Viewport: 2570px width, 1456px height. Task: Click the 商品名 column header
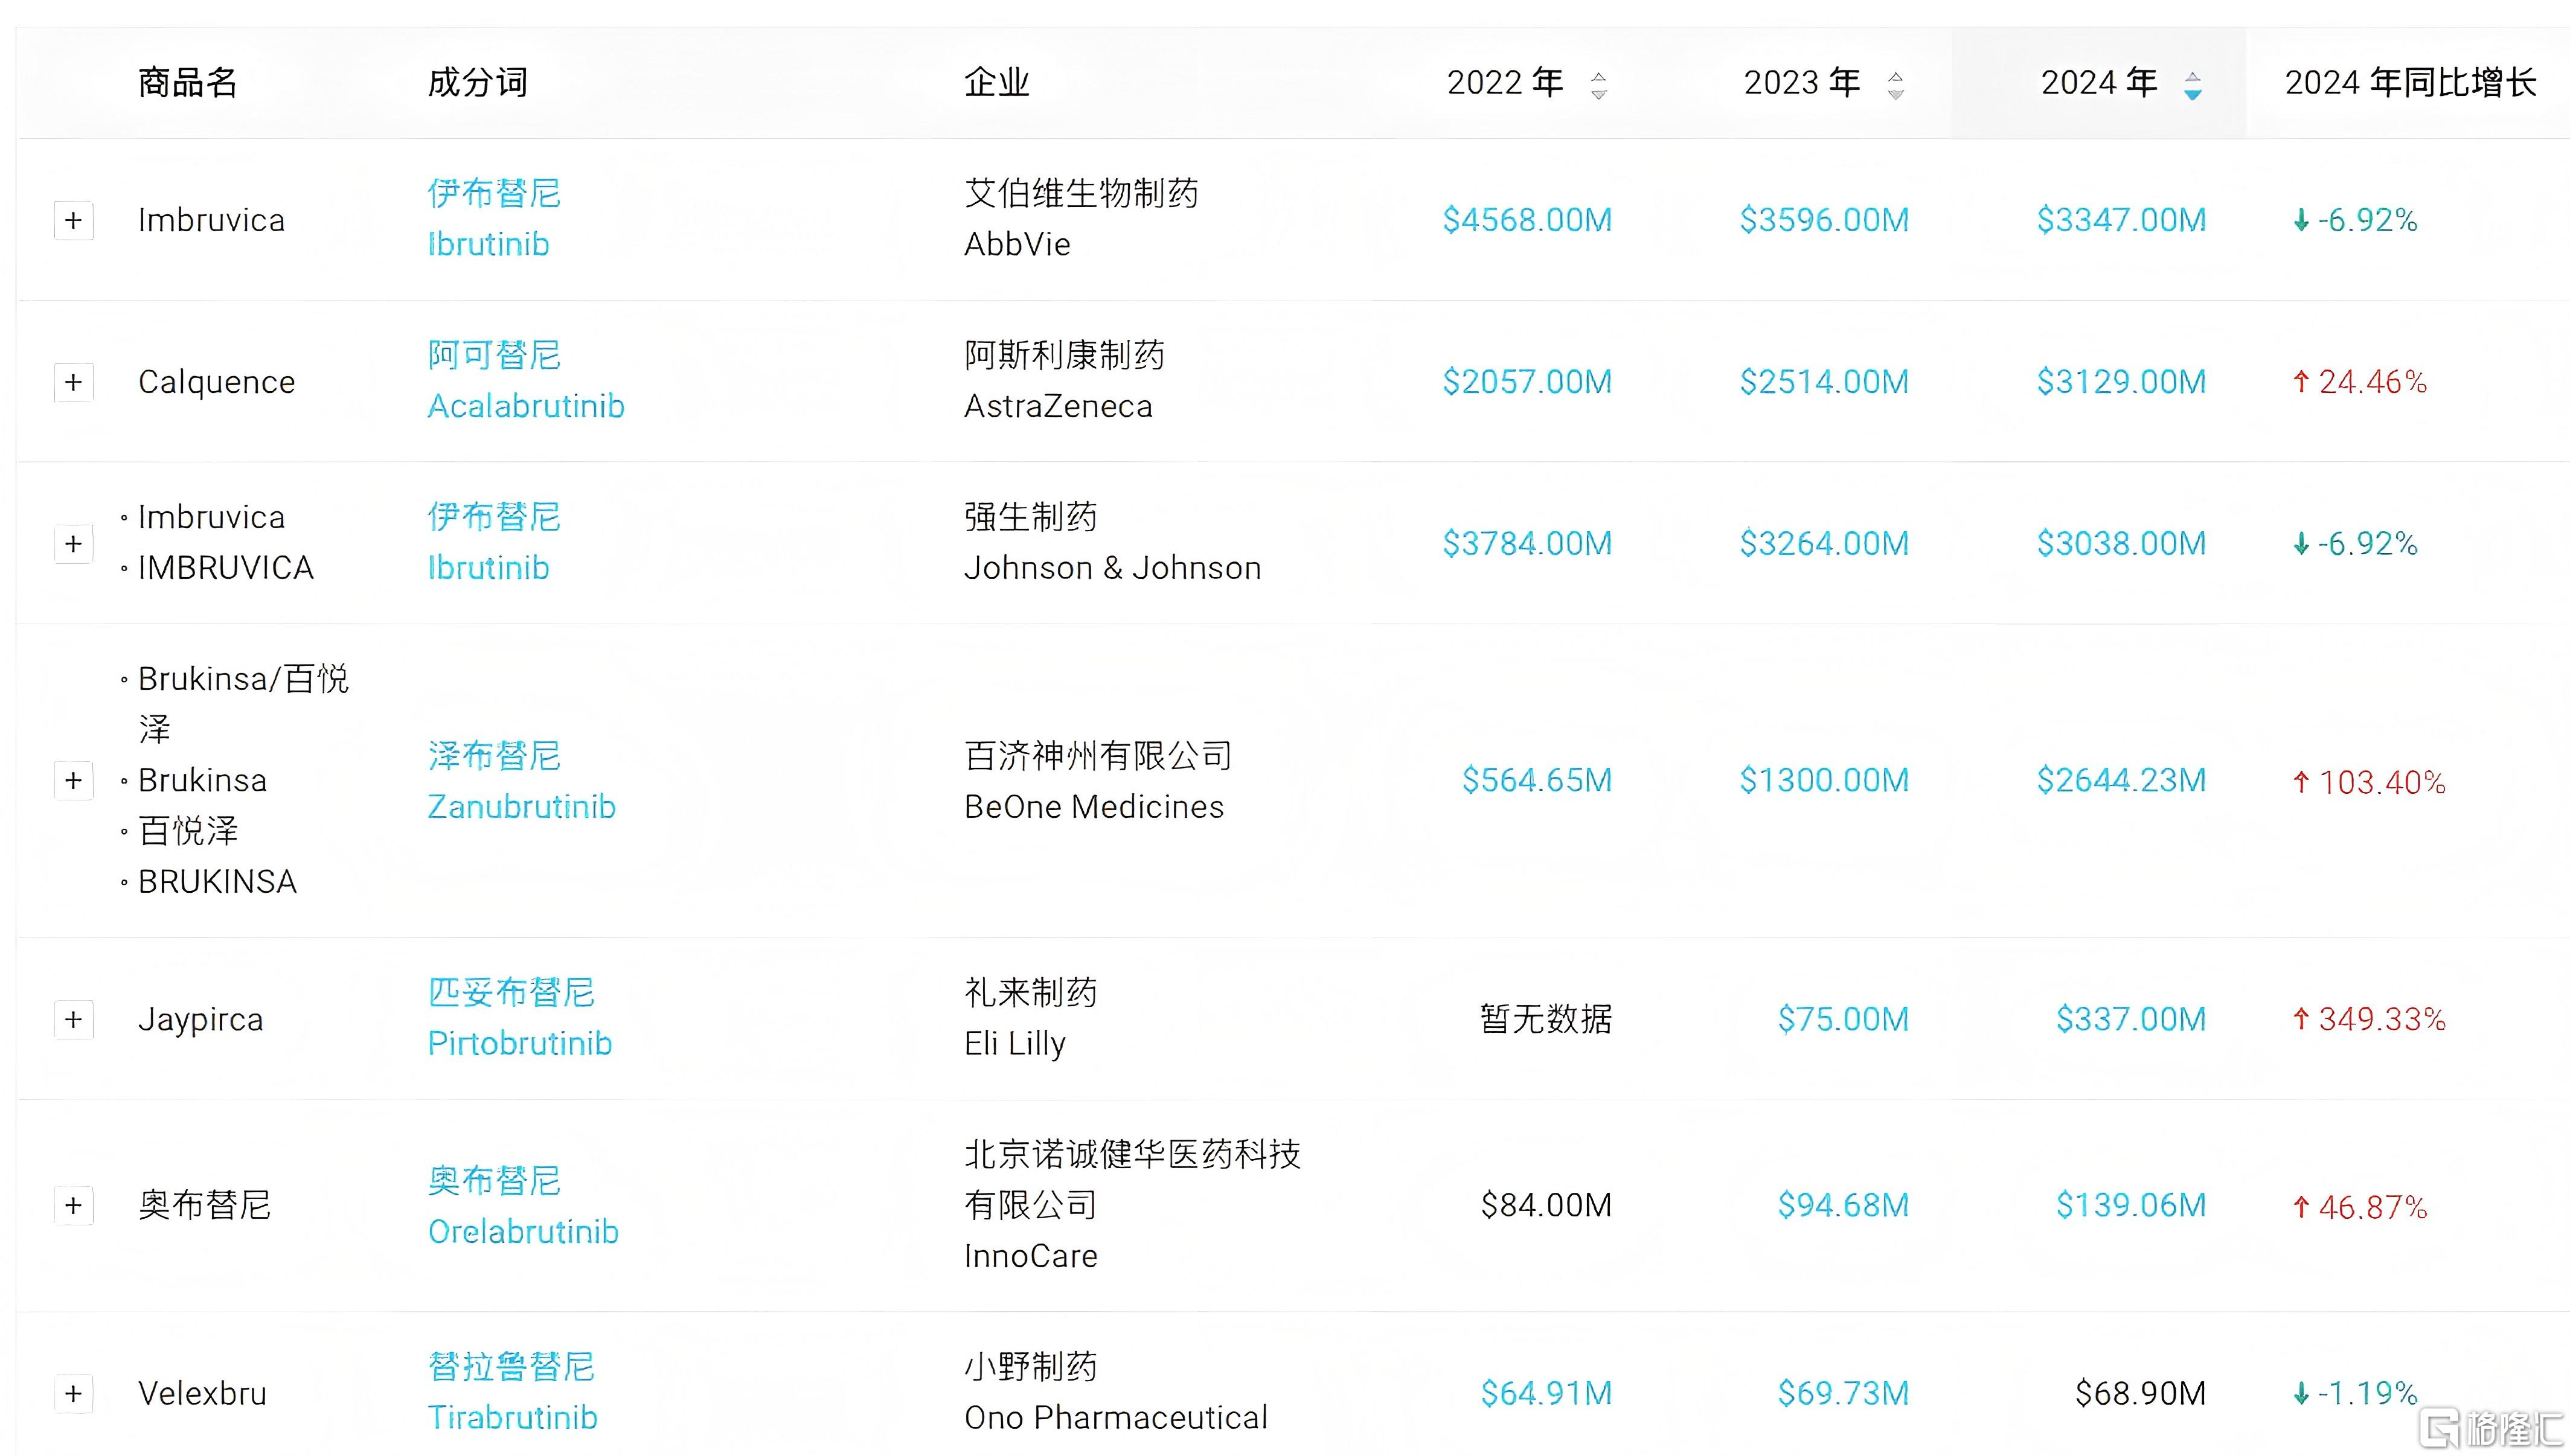tap(188, 82)
